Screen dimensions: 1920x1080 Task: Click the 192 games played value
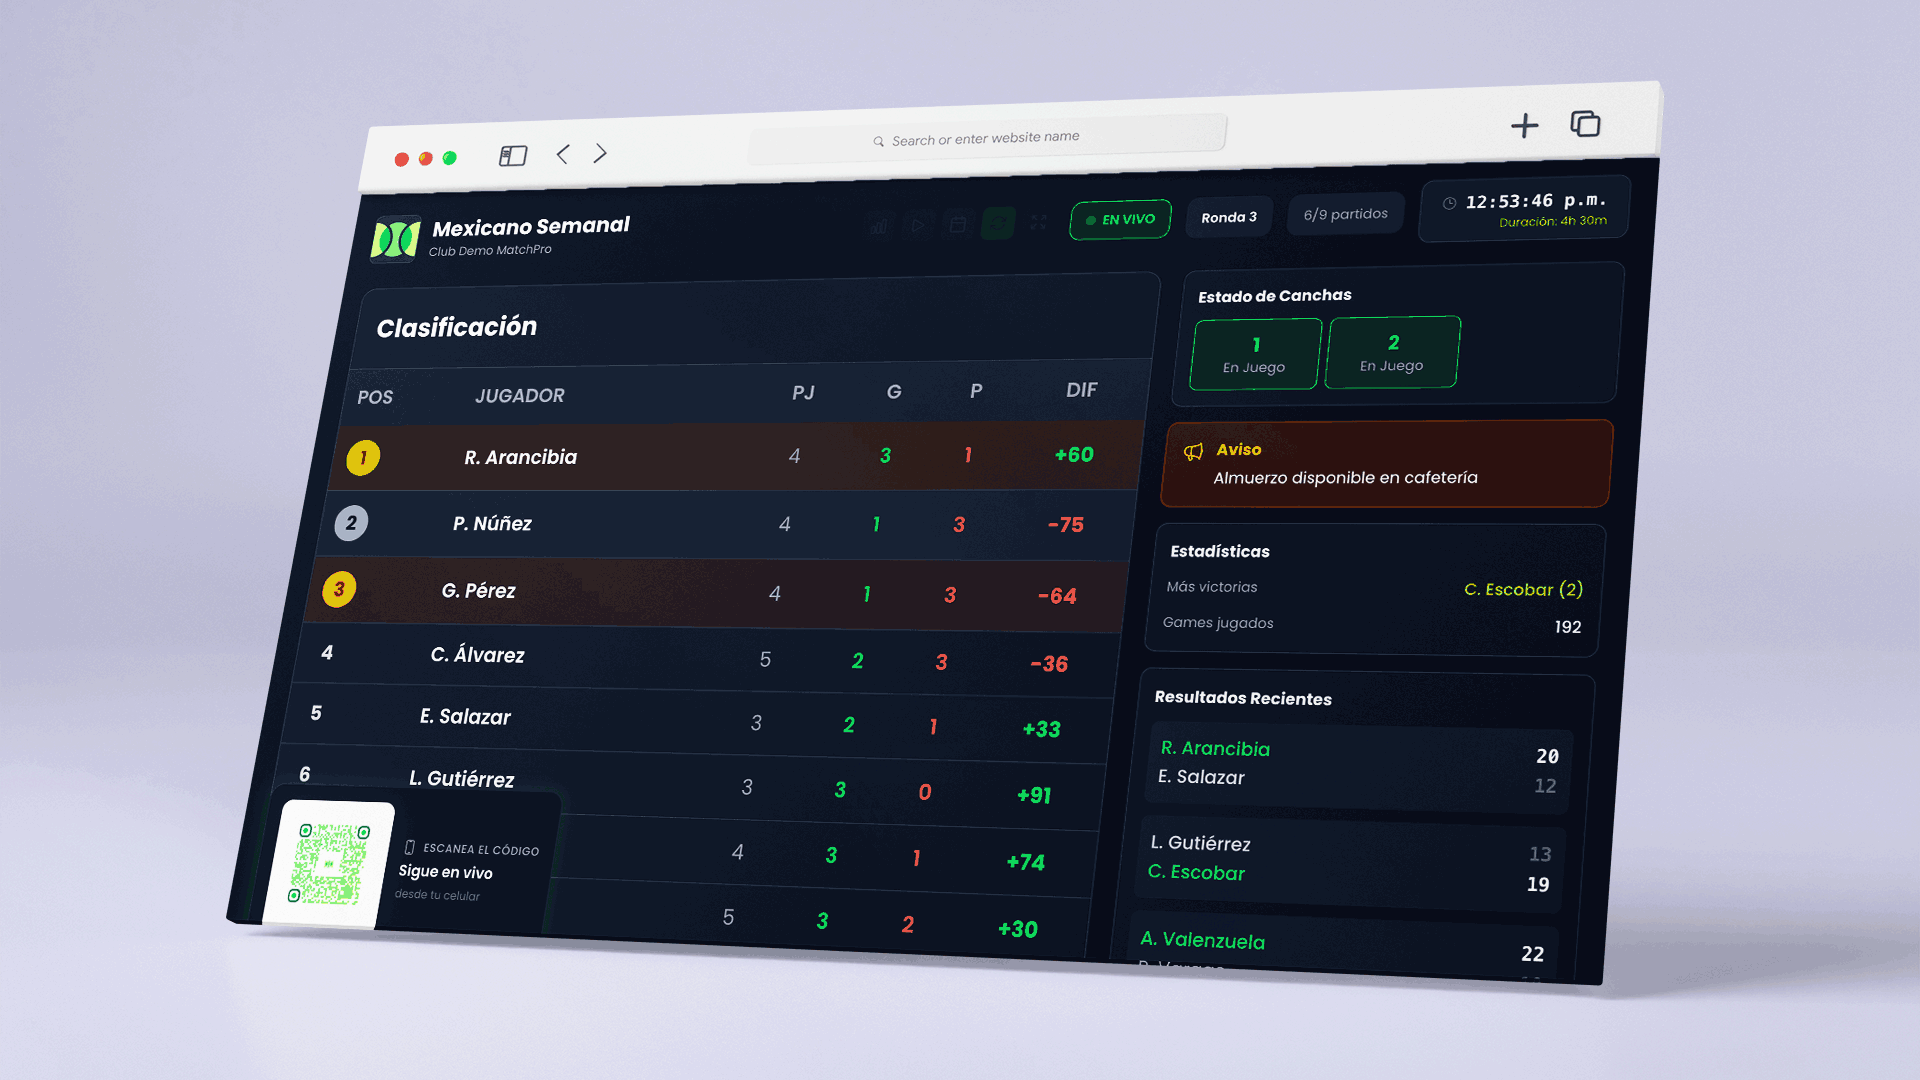coord(1568,627)
